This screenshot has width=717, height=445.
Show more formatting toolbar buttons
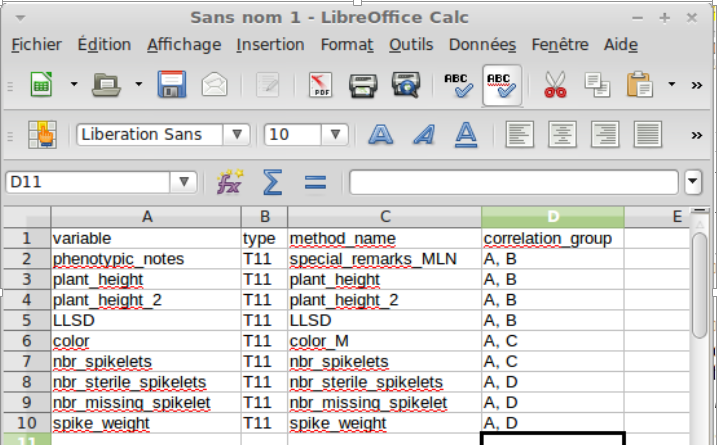click(697, 135)
